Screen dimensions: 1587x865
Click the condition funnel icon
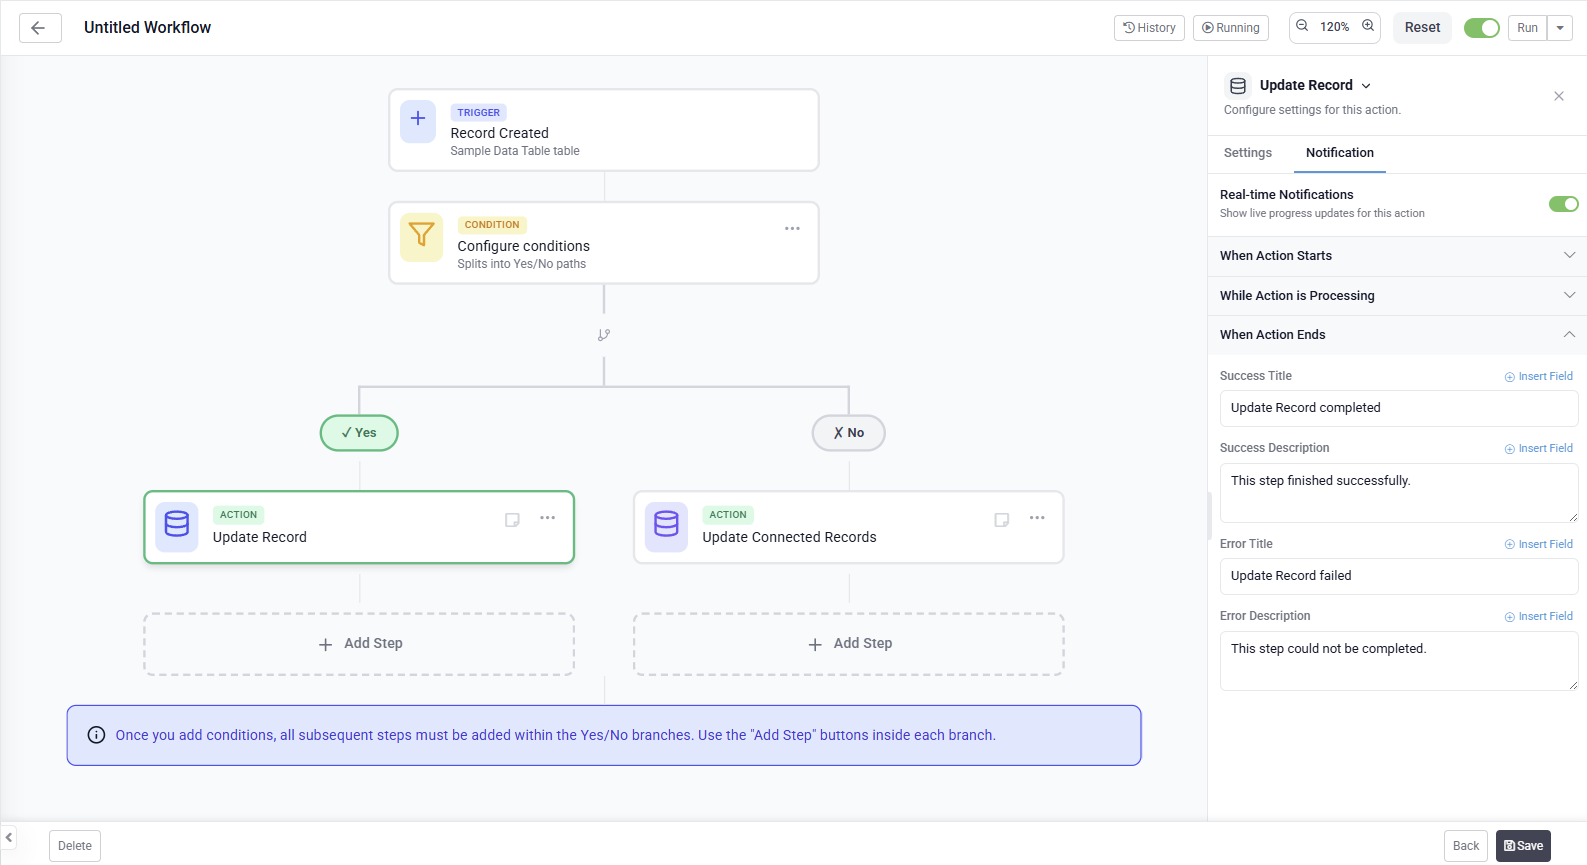(x=422, y=236)
